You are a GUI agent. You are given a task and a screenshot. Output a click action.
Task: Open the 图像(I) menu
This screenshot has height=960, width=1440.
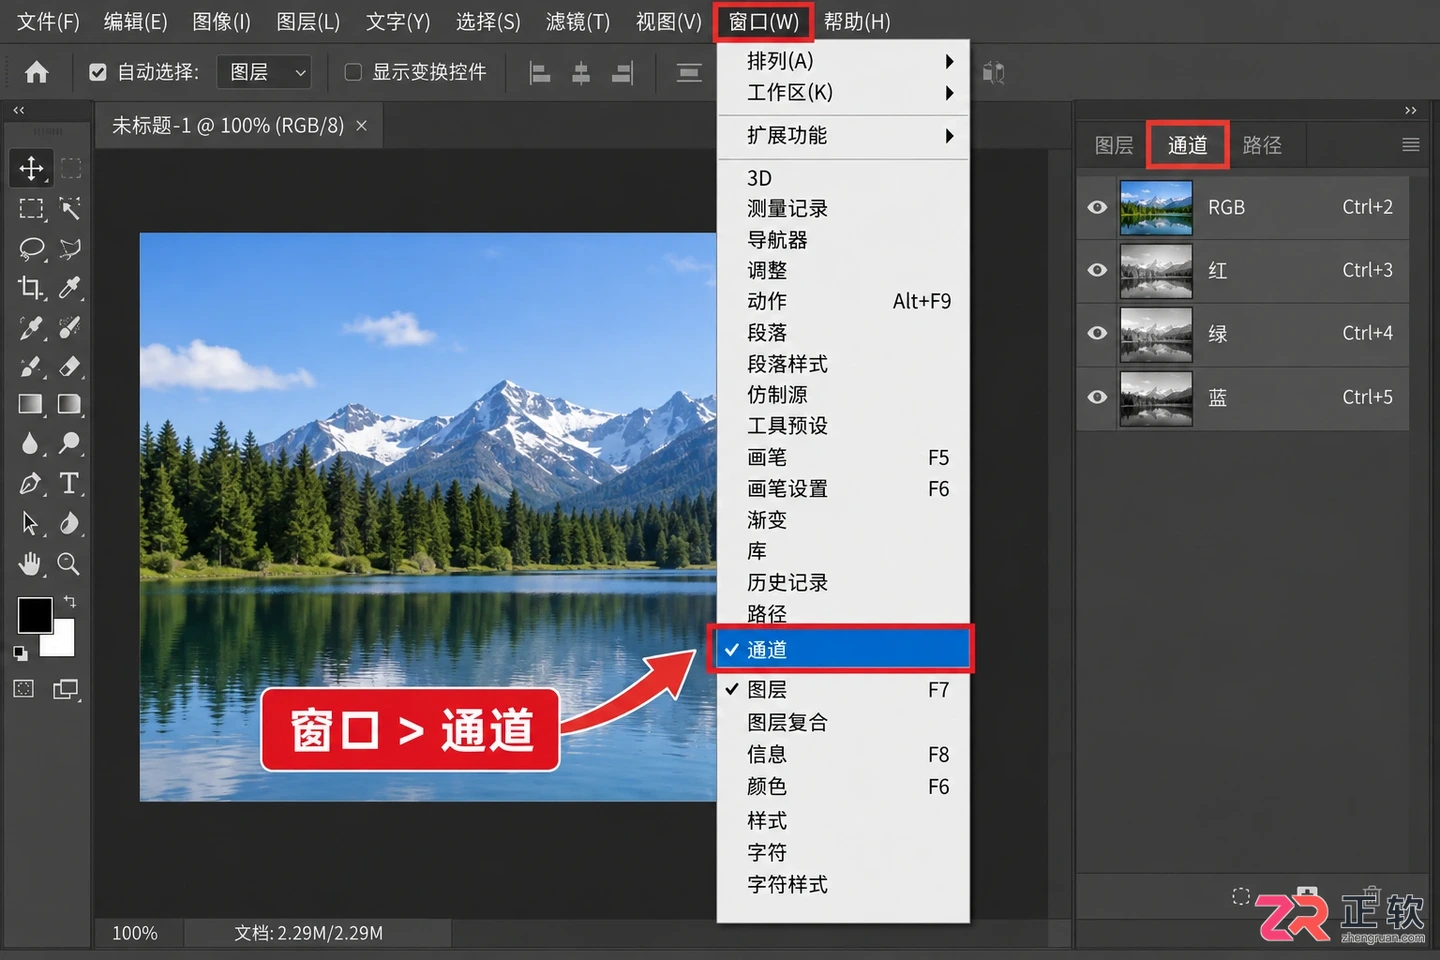point(221,21)
